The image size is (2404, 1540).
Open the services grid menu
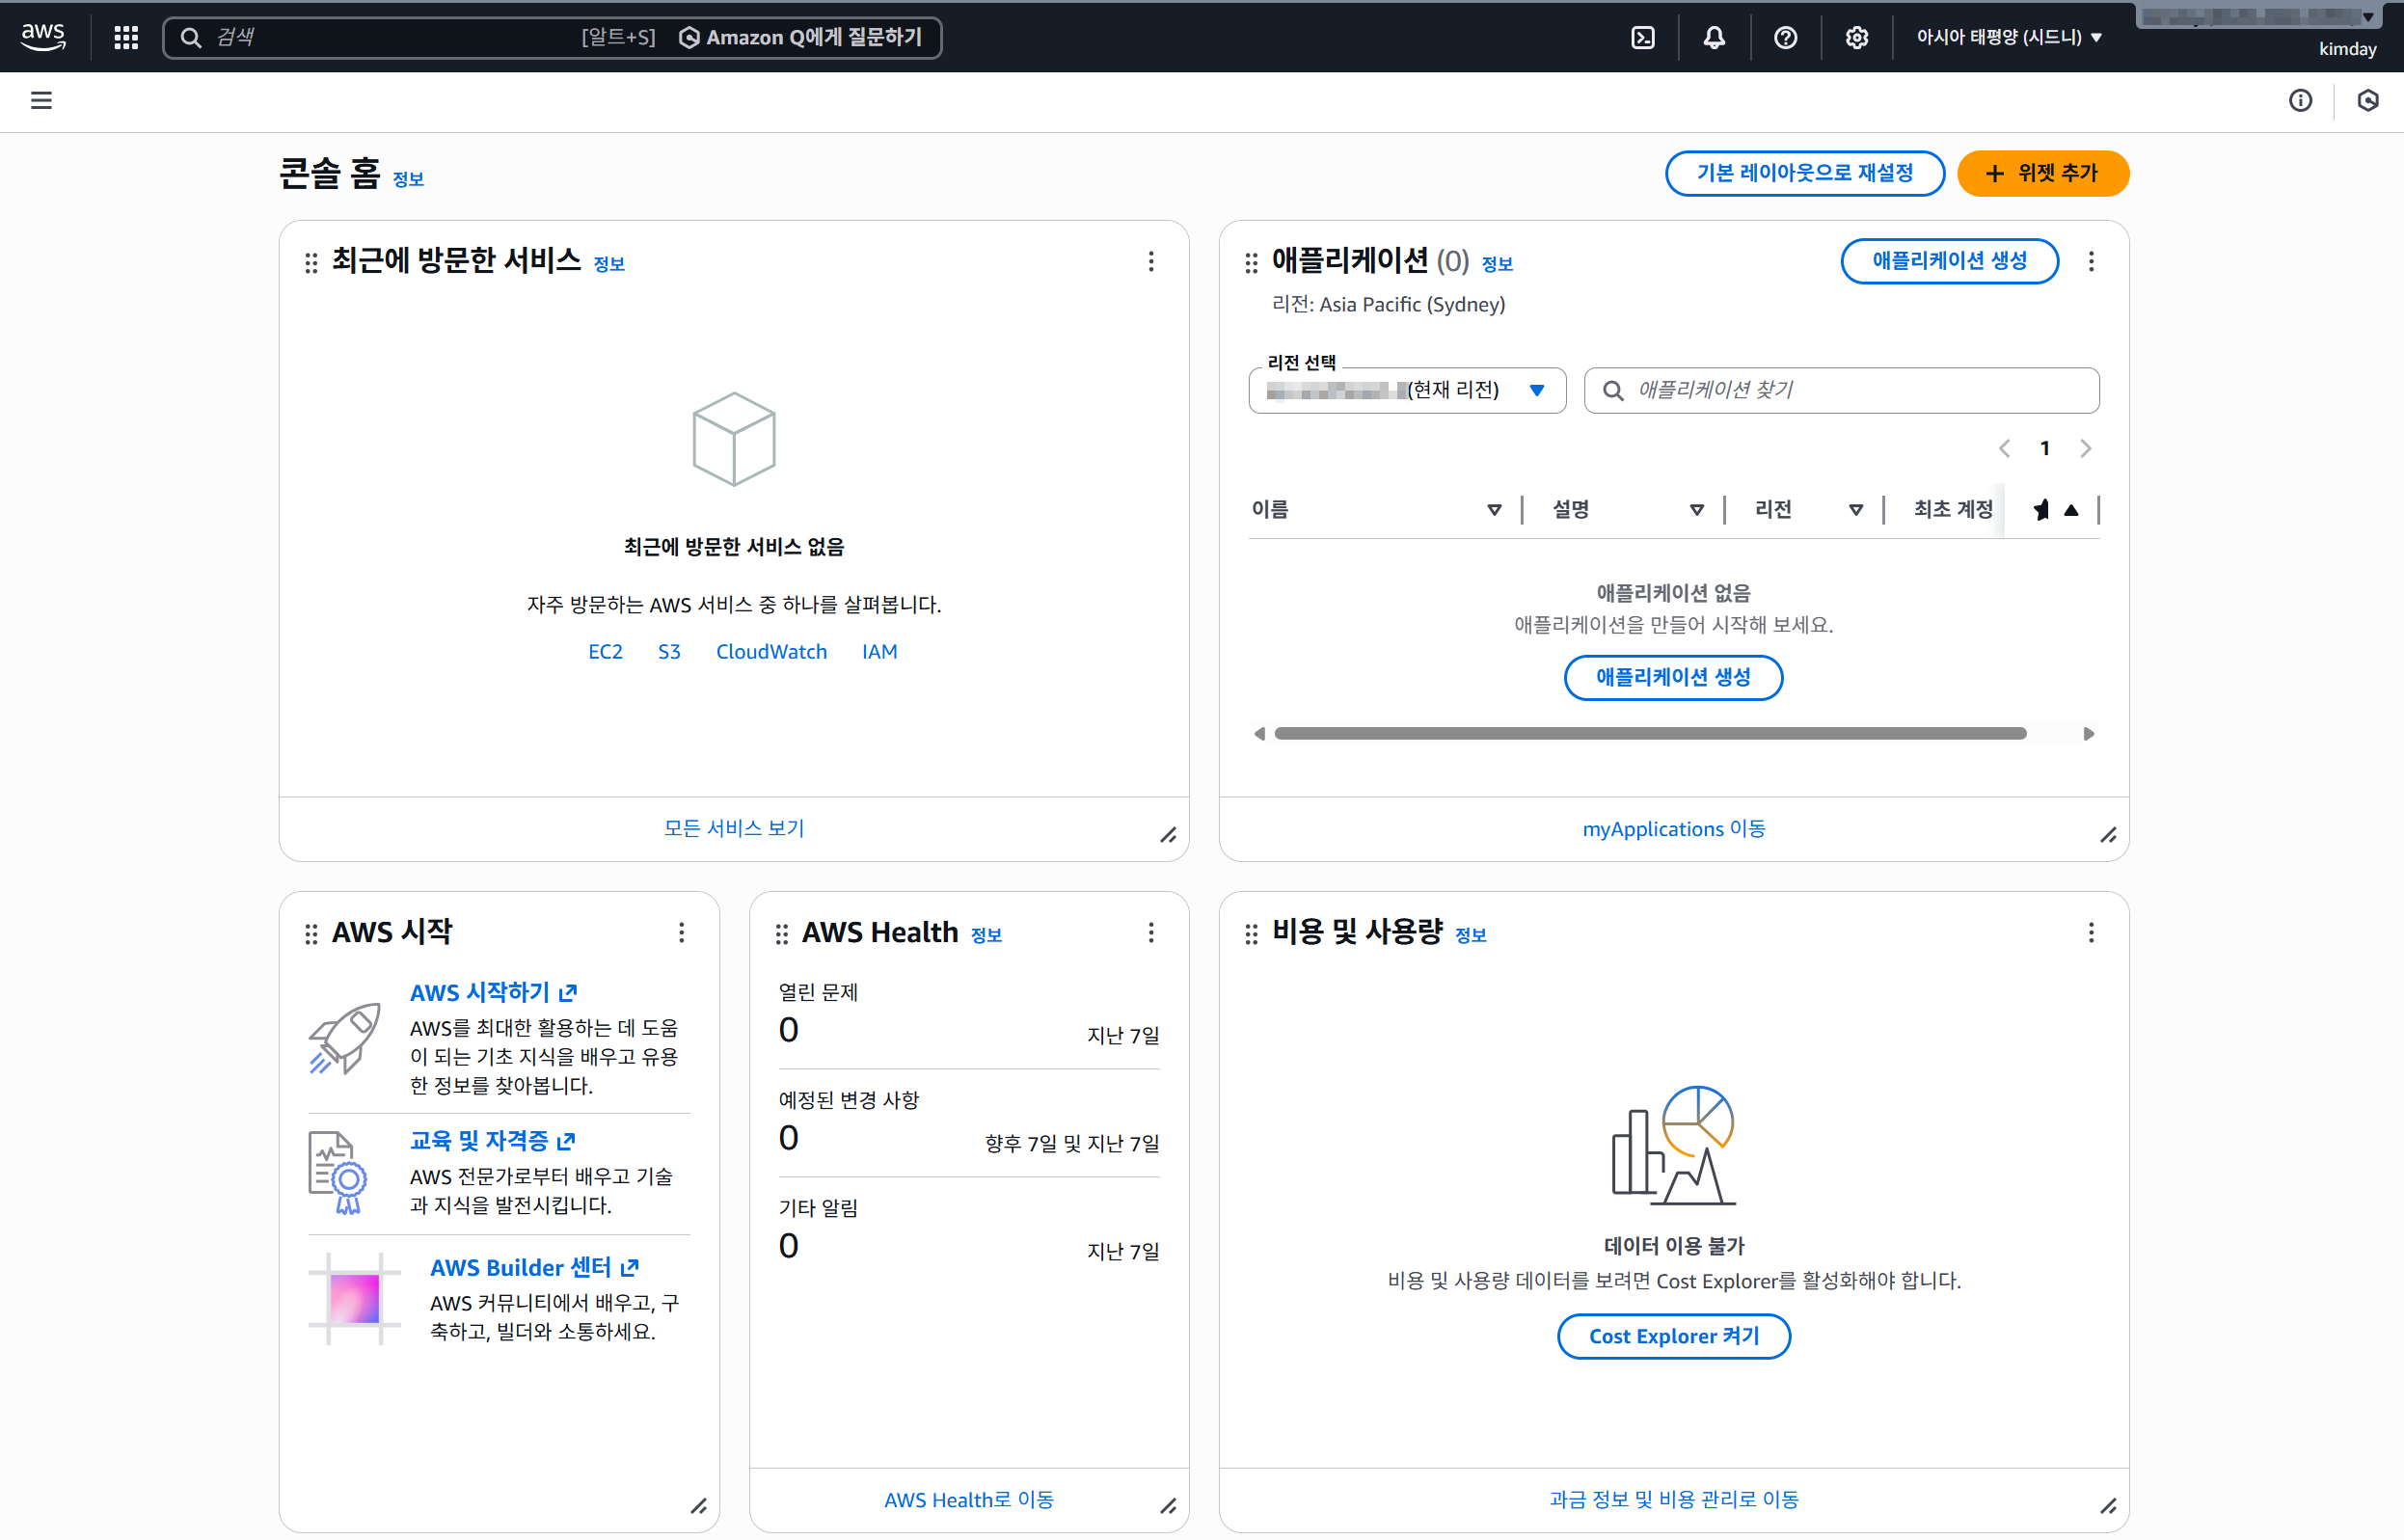(126, 37)
